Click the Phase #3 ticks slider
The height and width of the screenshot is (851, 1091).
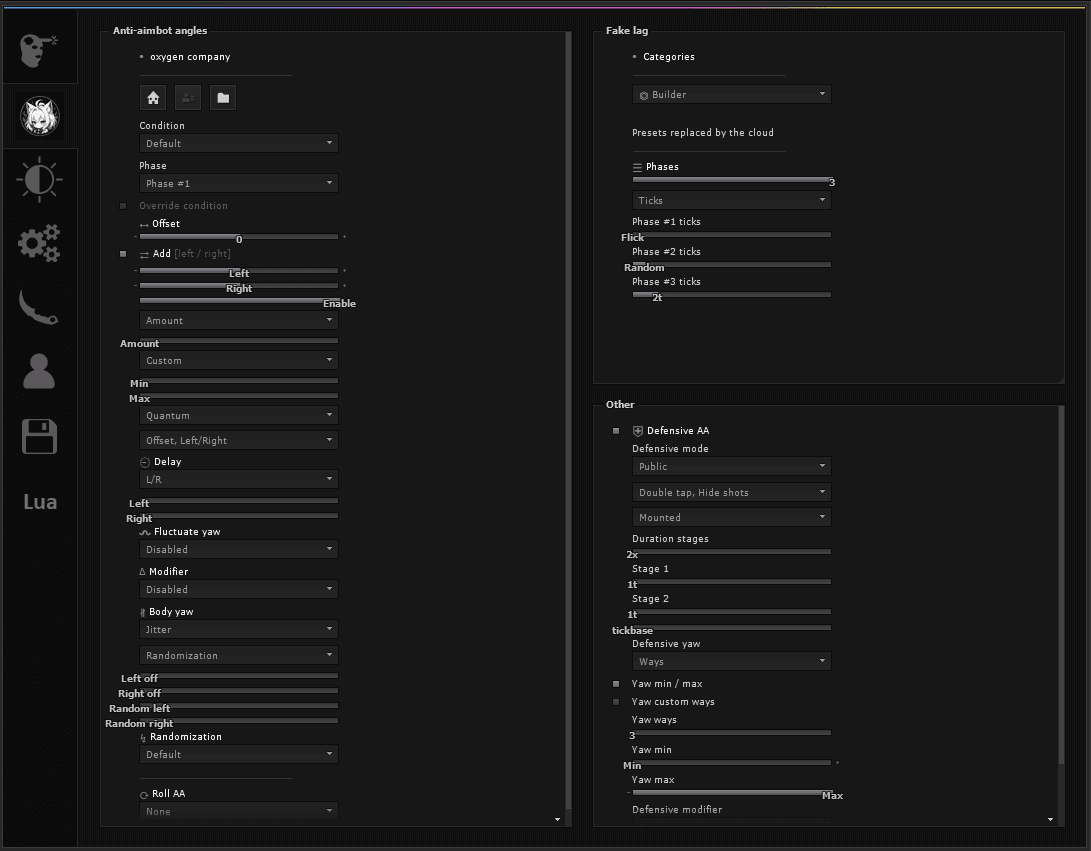pos(731,294)
